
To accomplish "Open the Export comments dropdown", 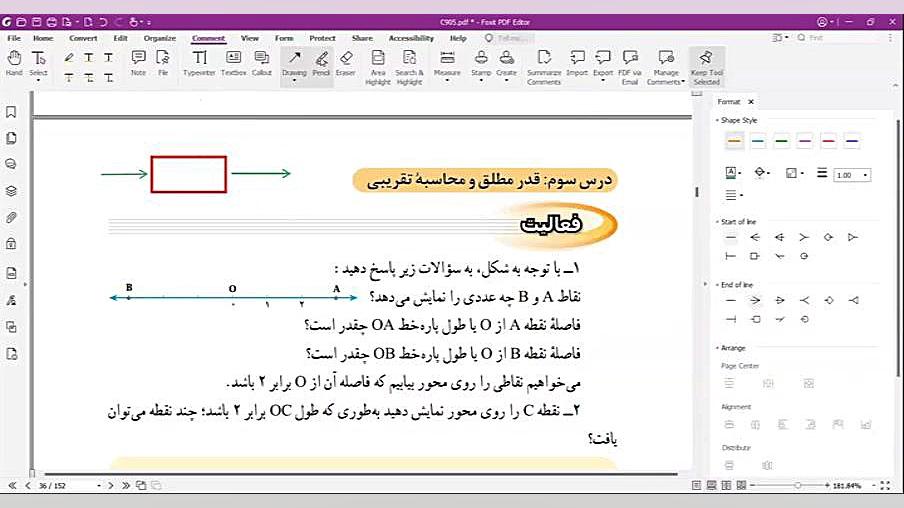I will 602,80.
